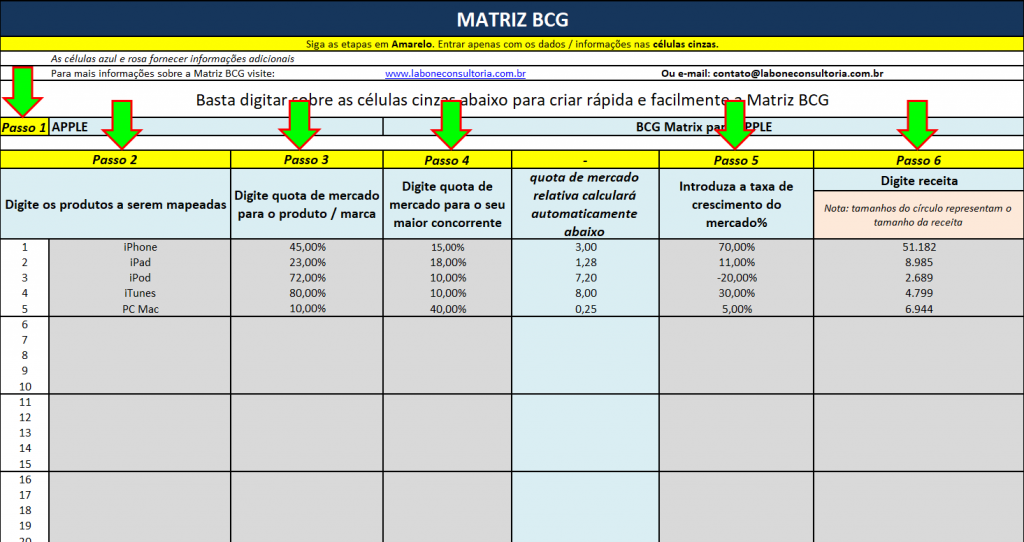Click PC Mac's 10,00% market share cell
Image resolution: width=1024 pixels, height=542 pixels.
pyautogui.click(x=307, y=309)
